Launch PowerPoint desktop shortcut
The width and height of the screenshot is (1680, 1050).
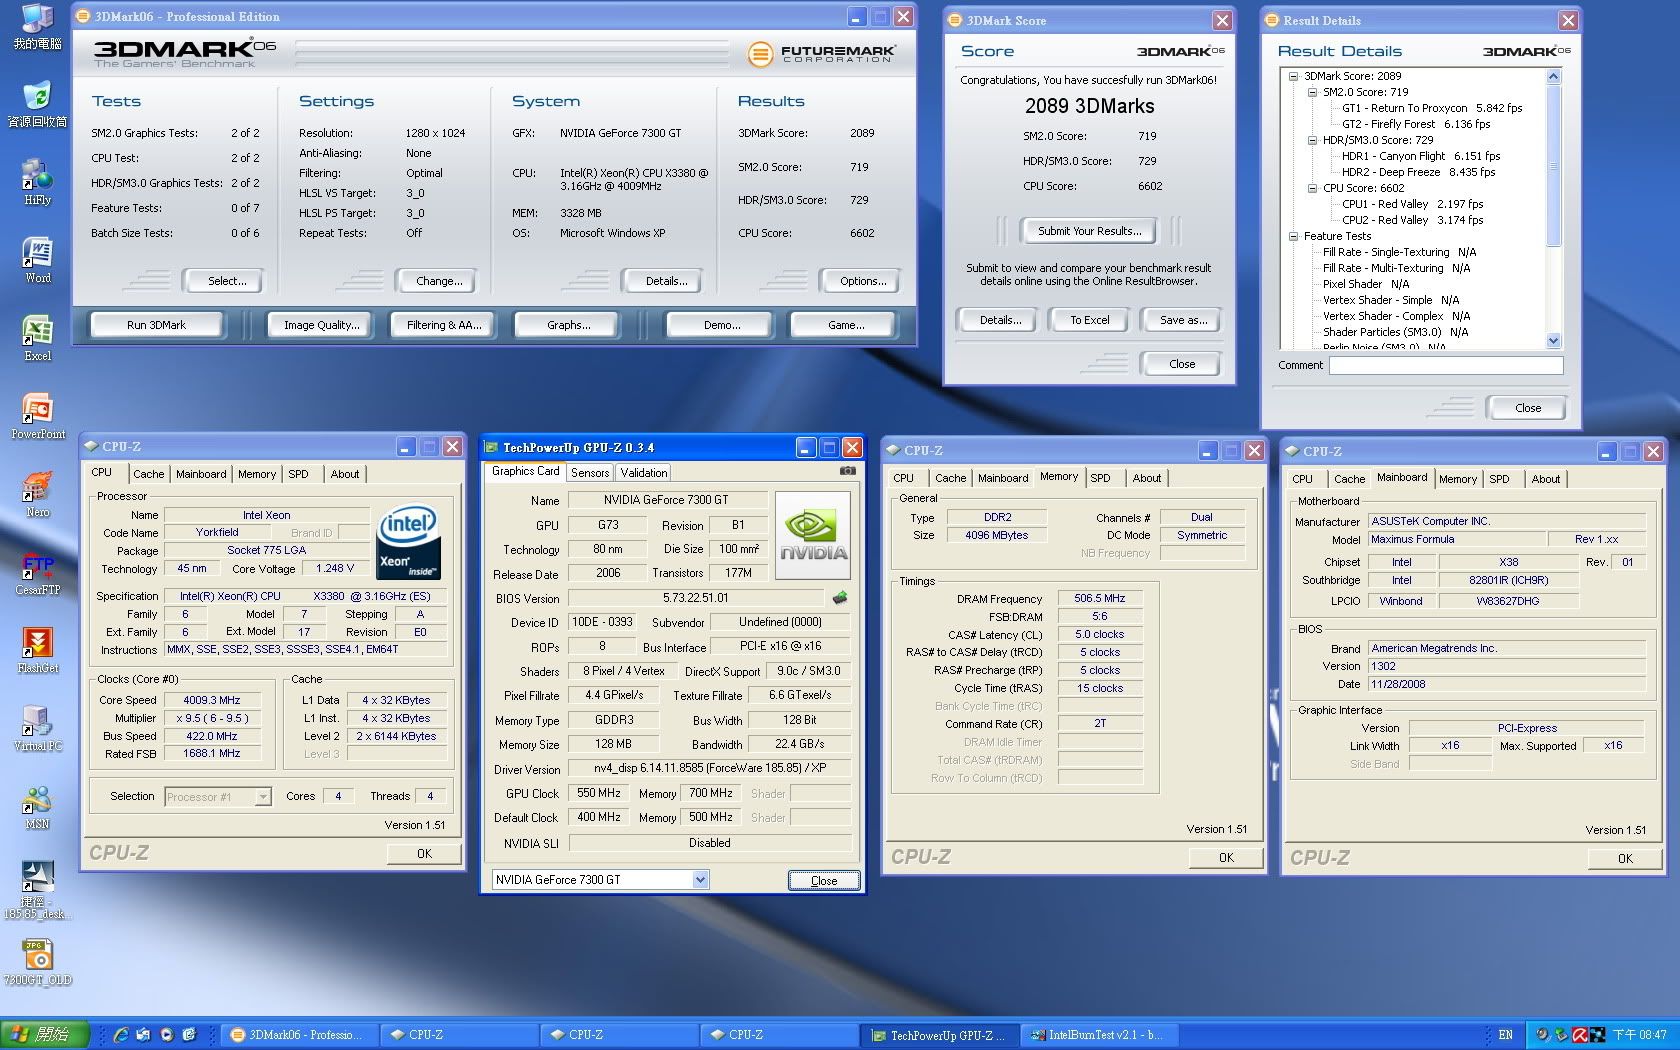point(37,415)
